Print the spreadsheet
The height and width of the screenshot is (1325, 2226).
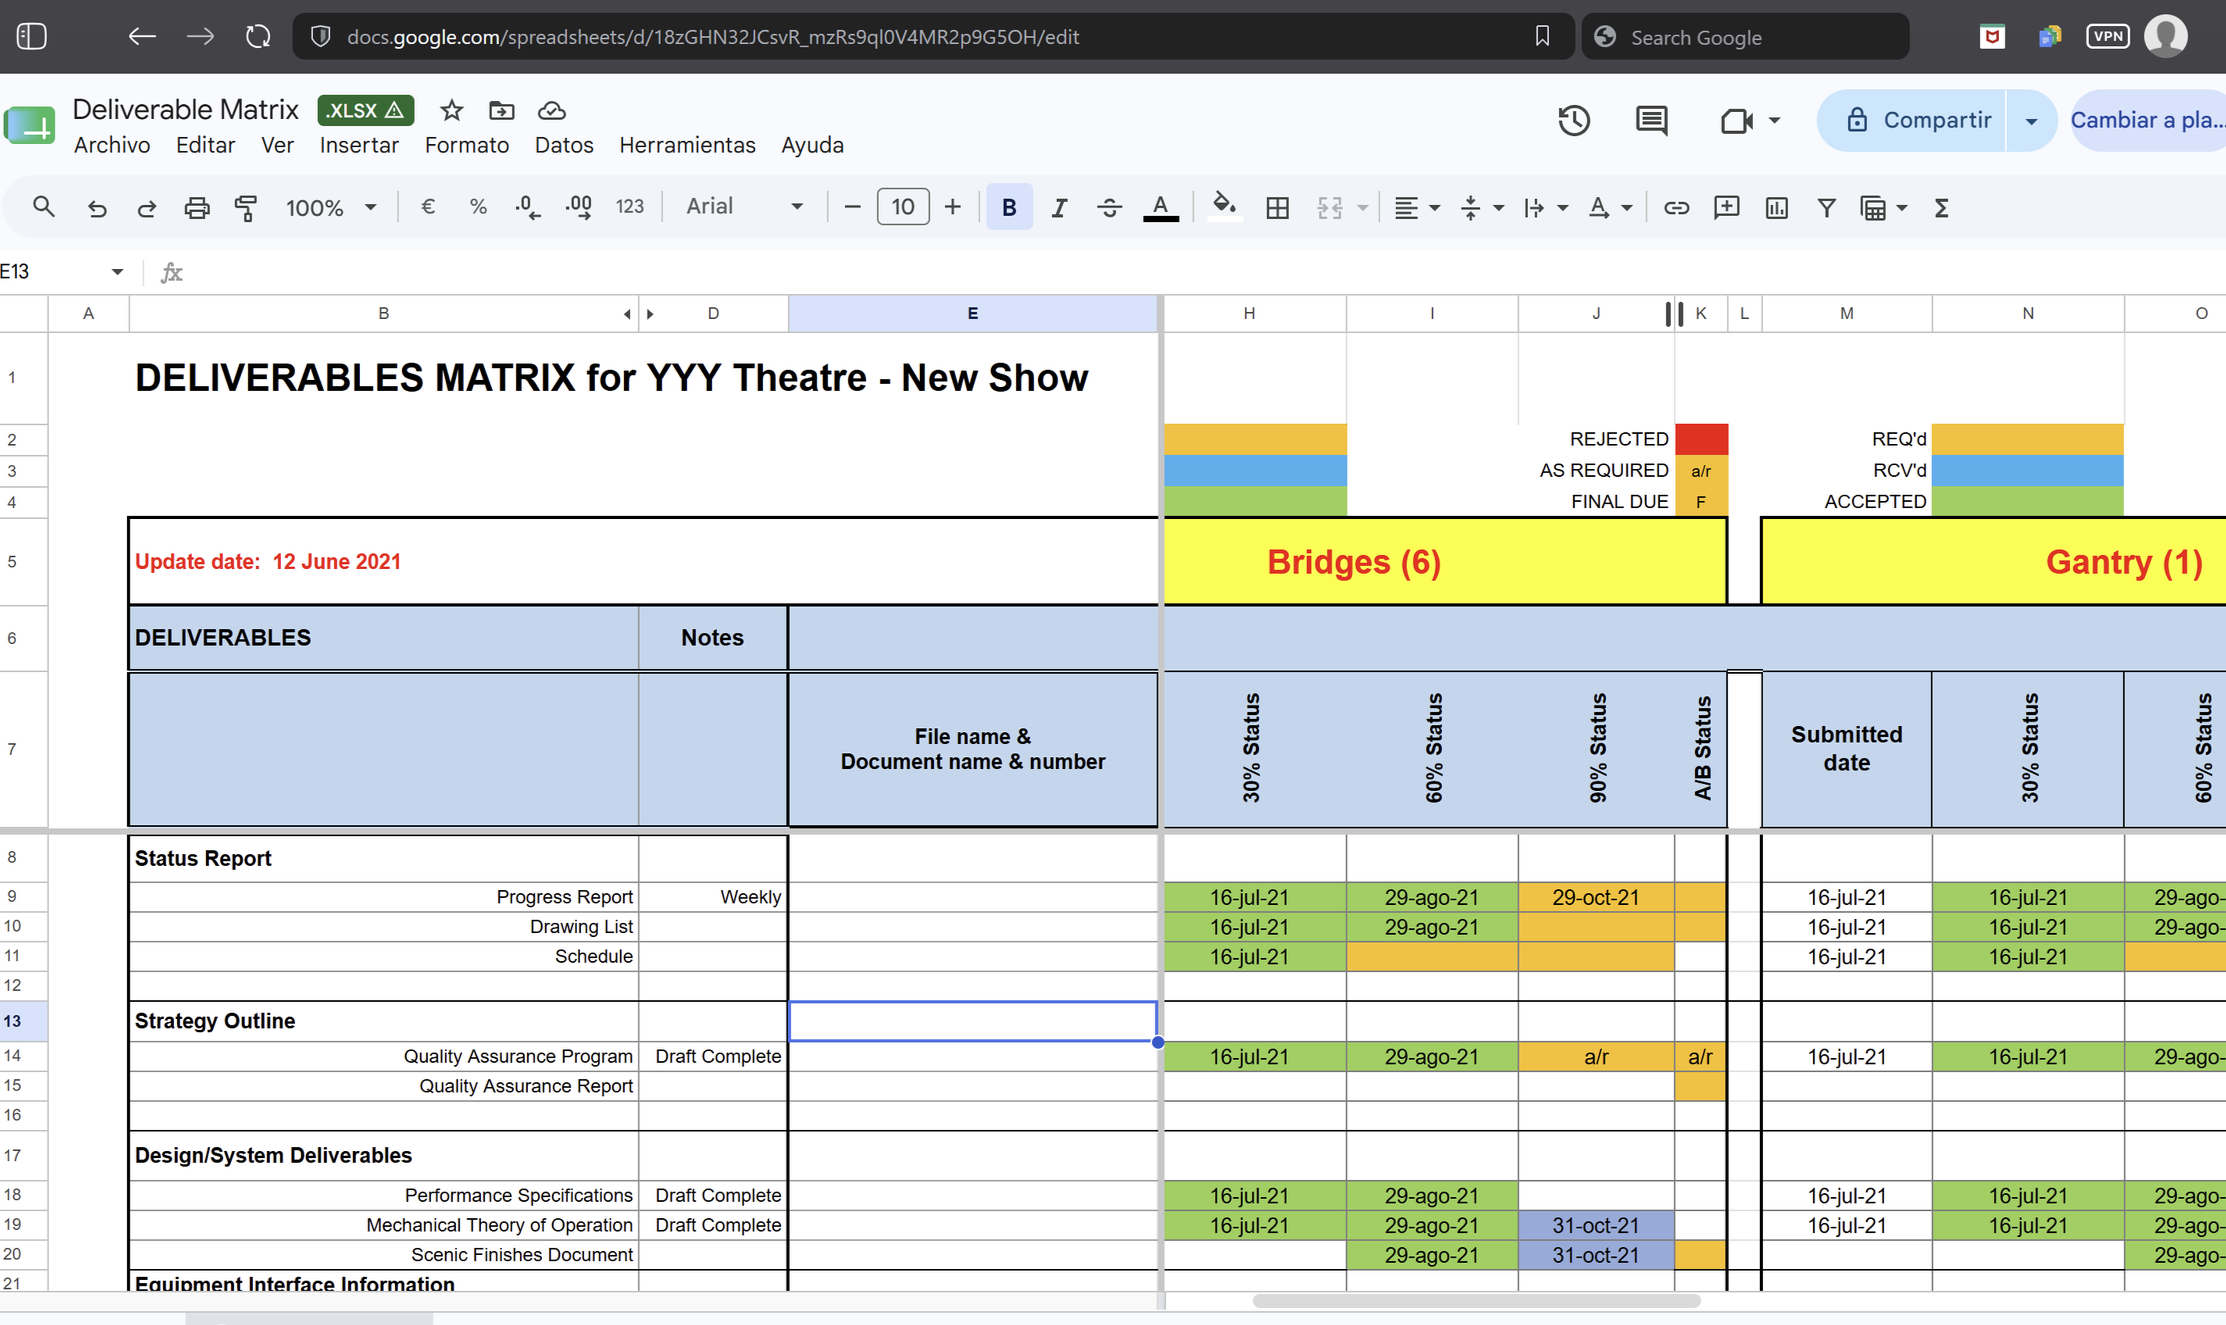[197, 207]
